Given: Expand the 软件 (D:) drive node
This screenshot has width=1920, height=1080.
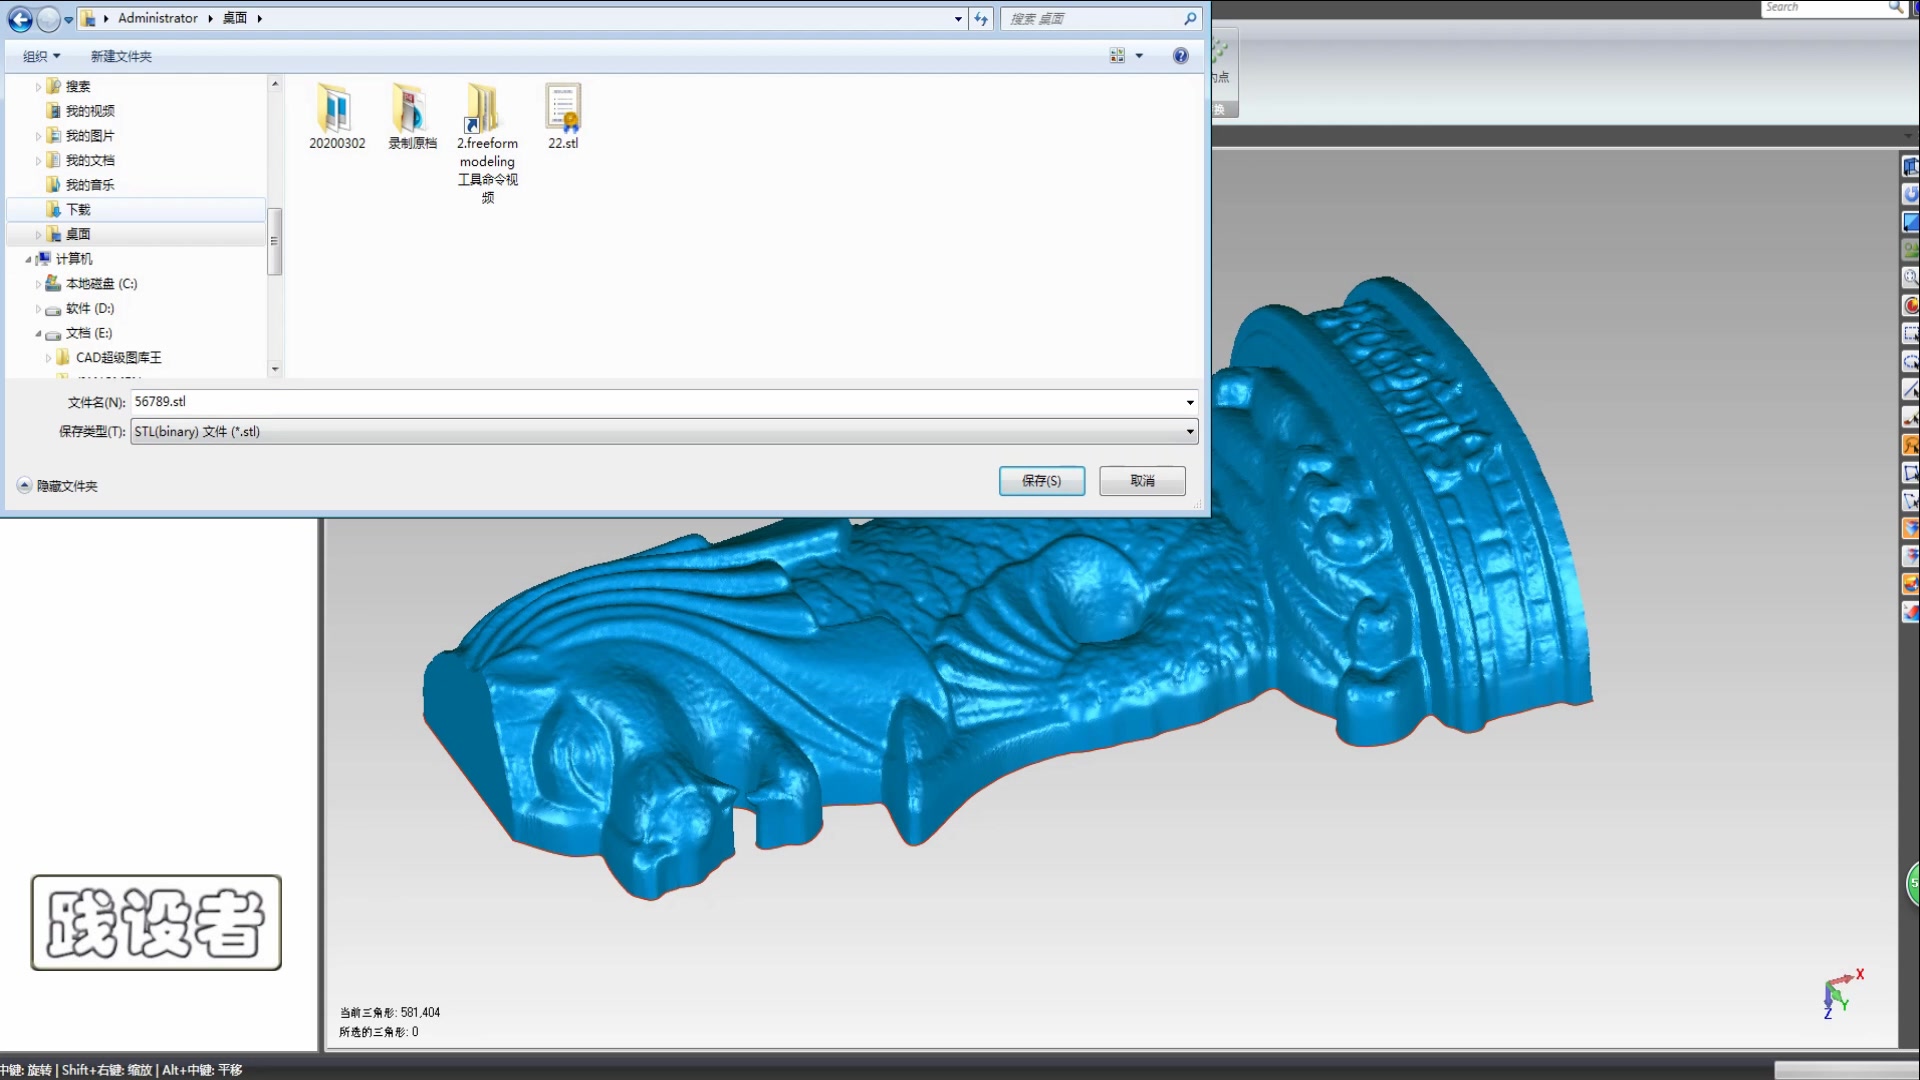Looking at the screenshot, I should pyautogui.click(x=38, y=309).
